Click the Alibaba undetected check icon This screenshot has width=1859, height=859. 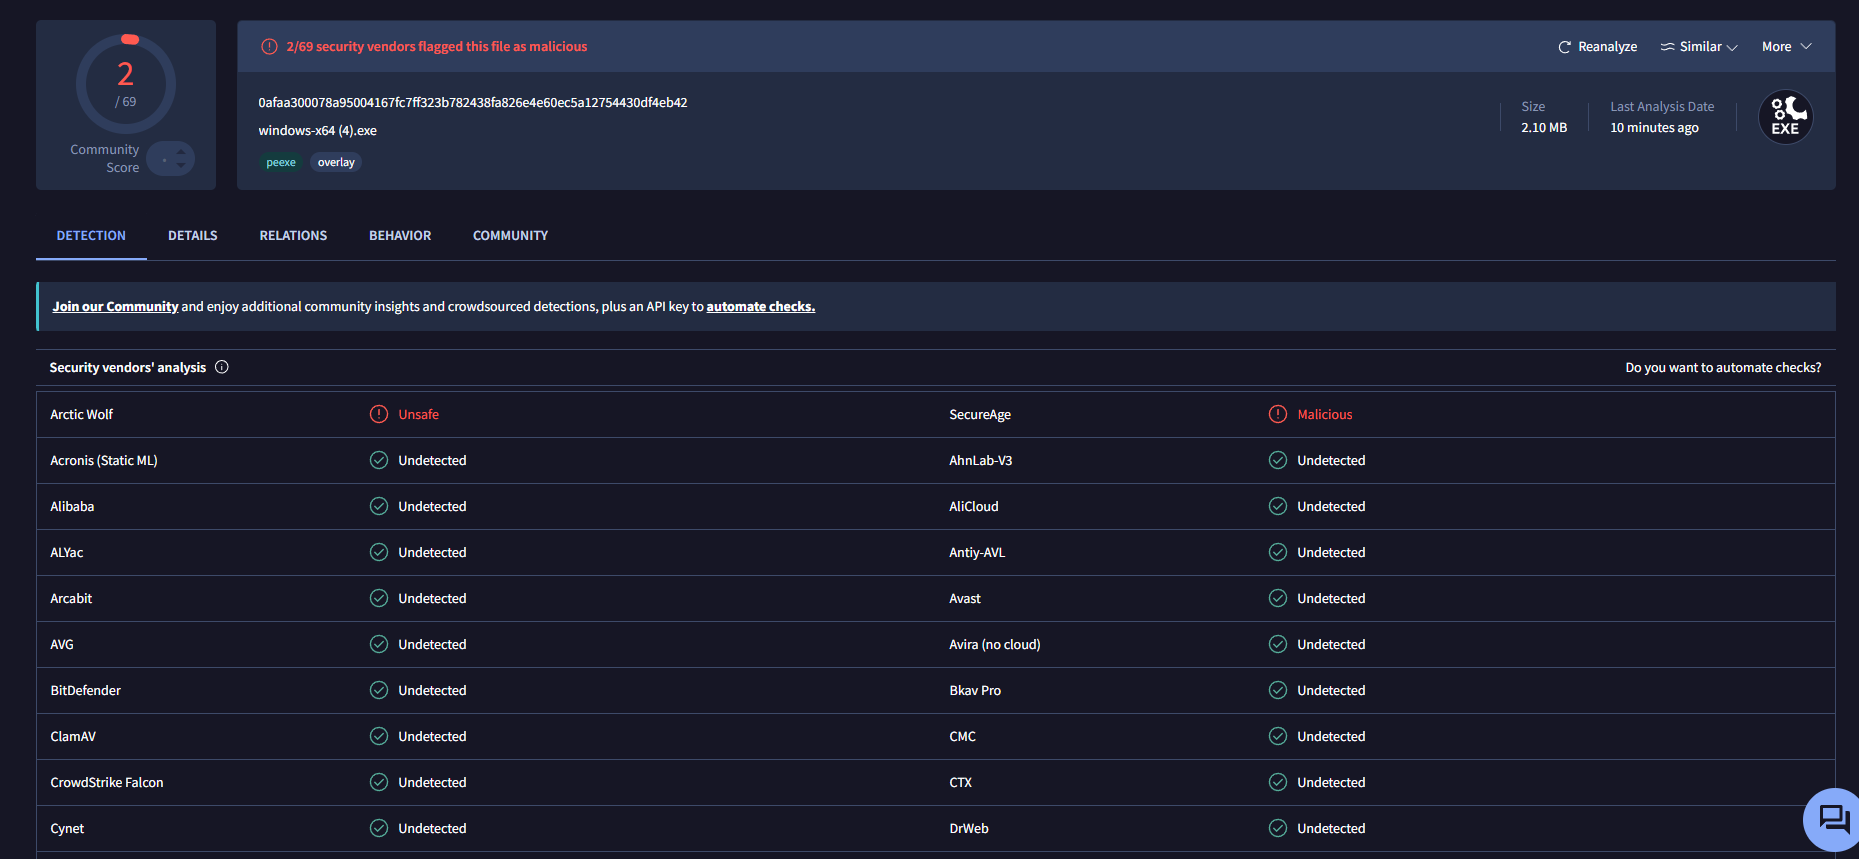[x=379, y=506]
